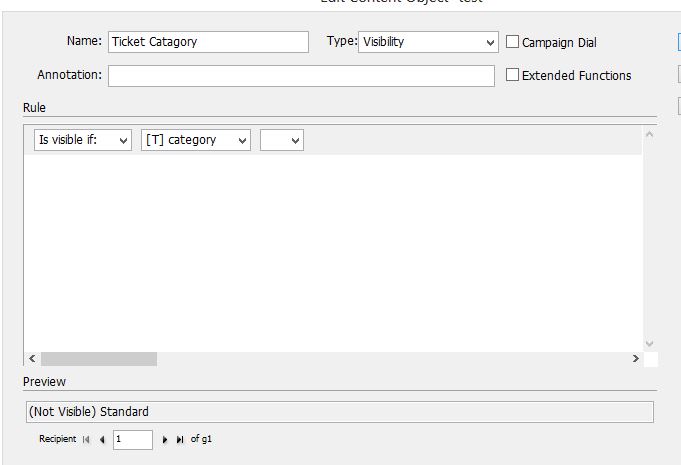Jump to the first recipient record
The image size is (681, 465).
pyautogui.click(x=86, y=440)
